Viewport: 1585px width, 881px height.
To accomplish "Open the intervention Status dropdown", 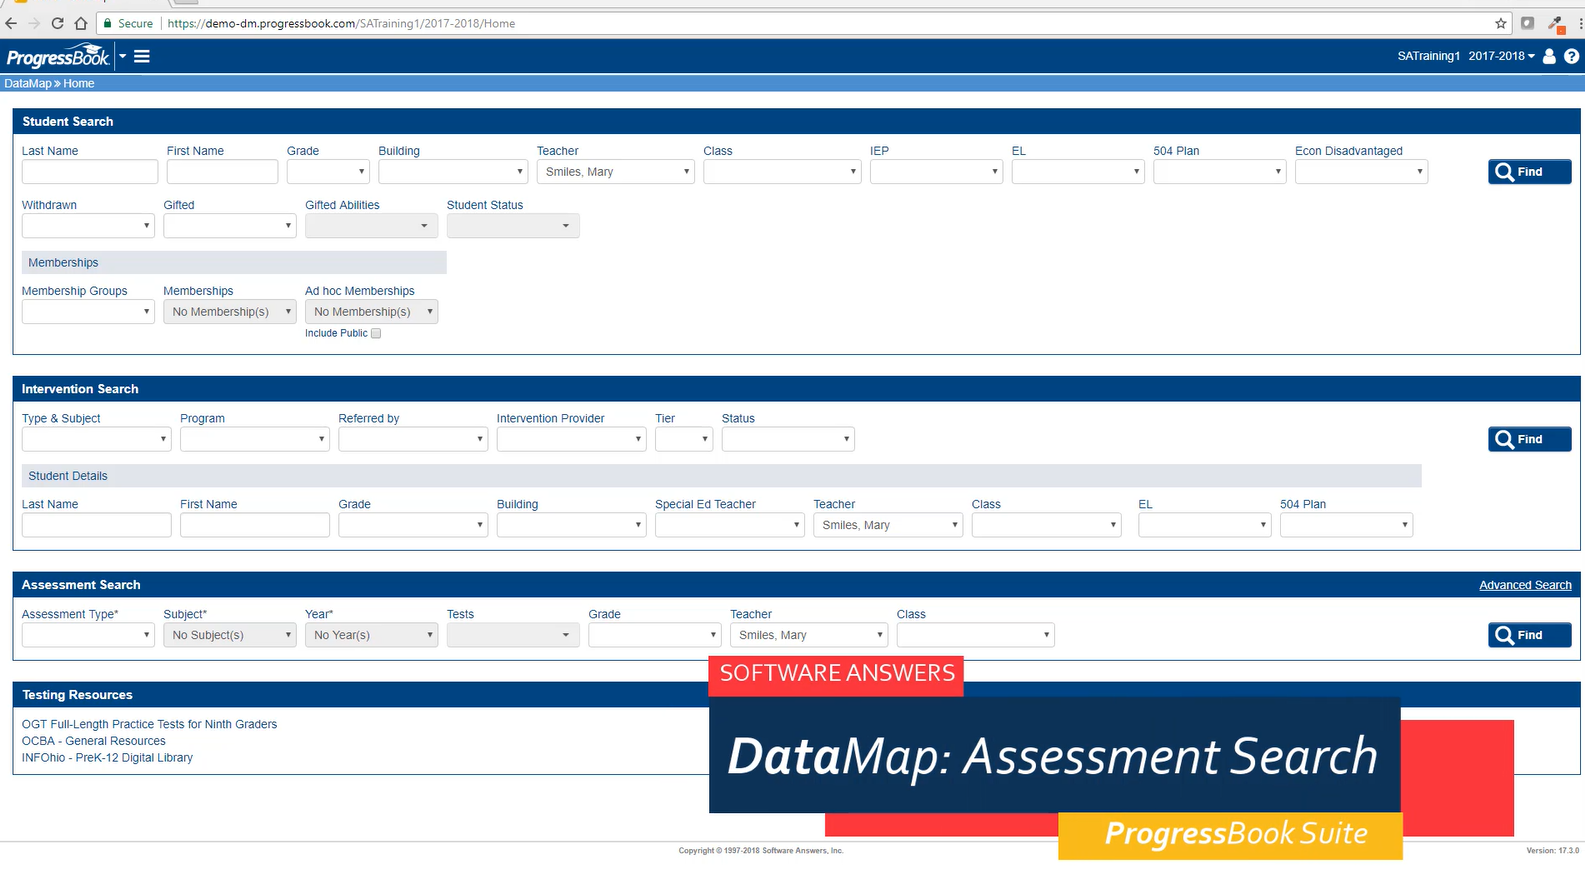I will coord(788,439).
